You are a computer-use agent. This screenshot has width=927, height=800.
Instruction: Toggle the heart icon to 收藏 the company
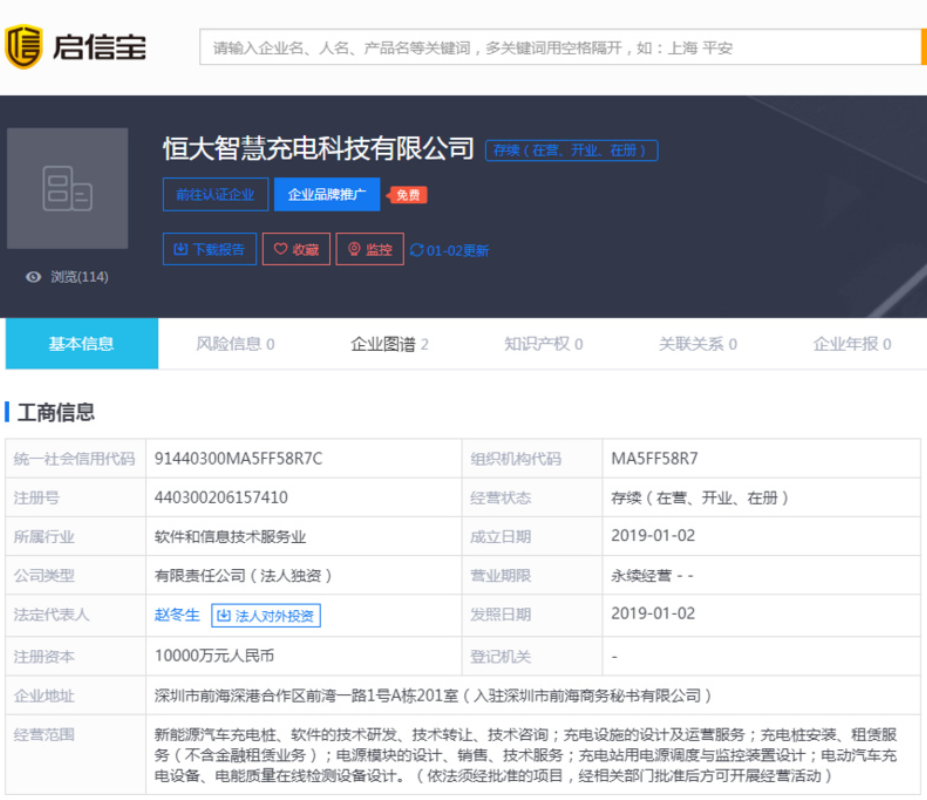[279, 249]
